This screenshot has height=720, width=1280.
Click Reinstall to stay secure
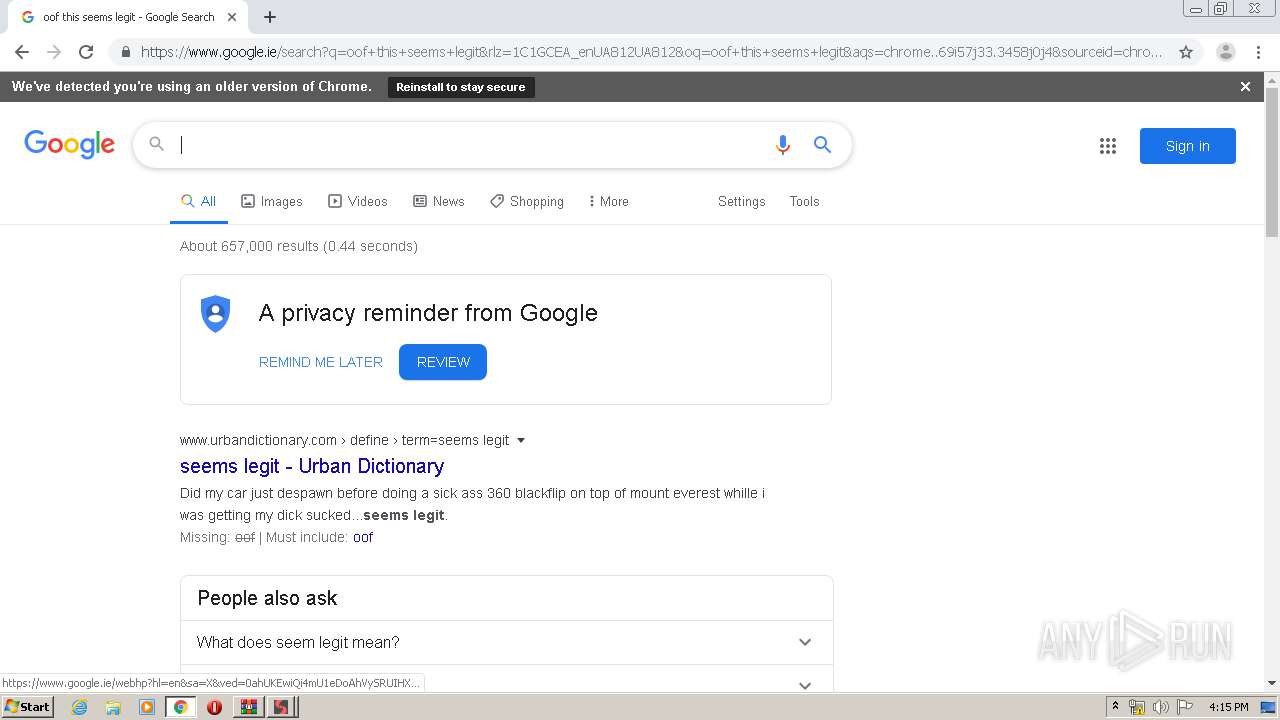point(461,87)
